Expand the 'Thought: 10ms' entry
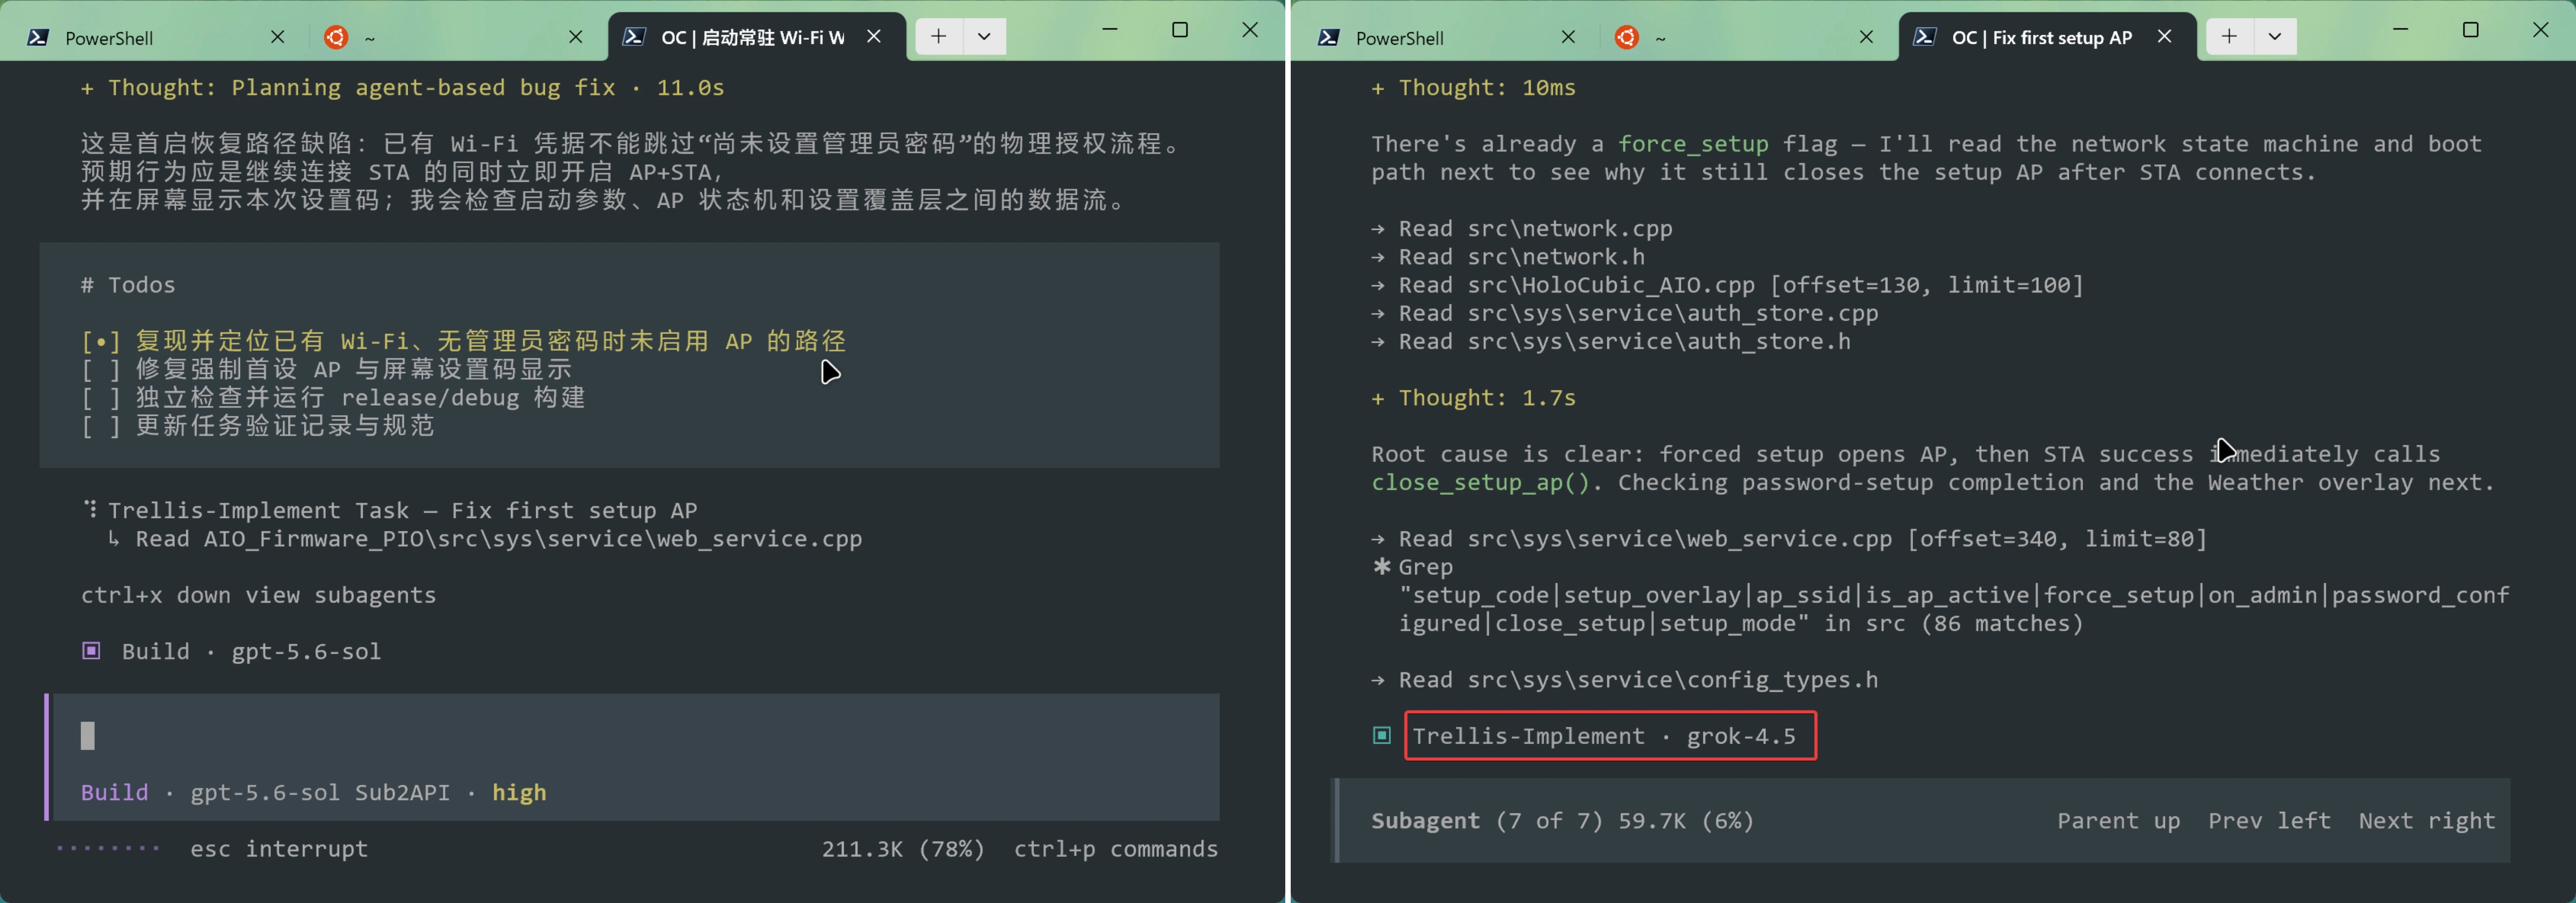The height and width of the screenshot is (903, 2576). click(x=1474, y=88)
